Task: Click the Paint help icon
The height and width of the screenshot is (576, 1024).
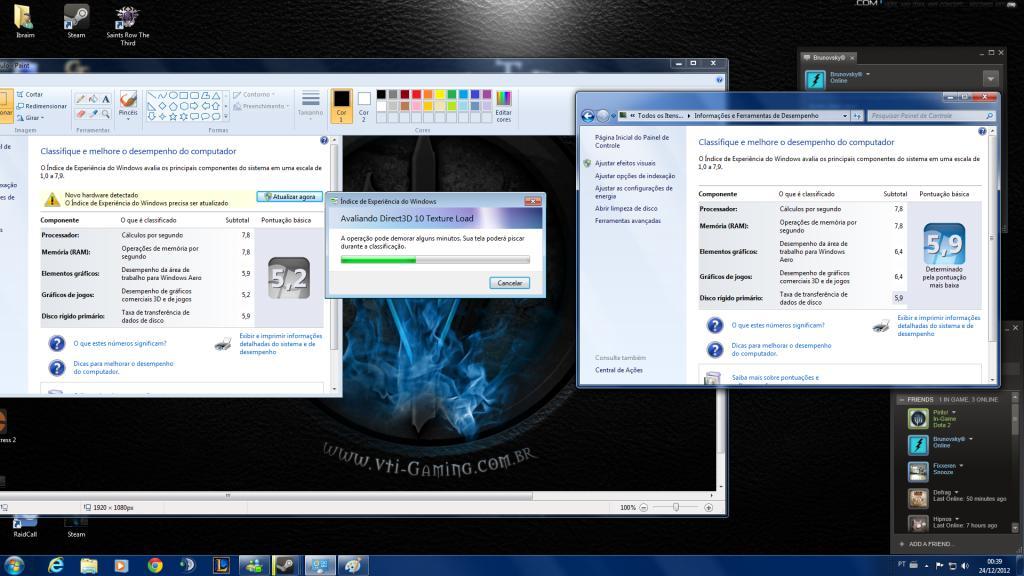Action: point(719,80)
